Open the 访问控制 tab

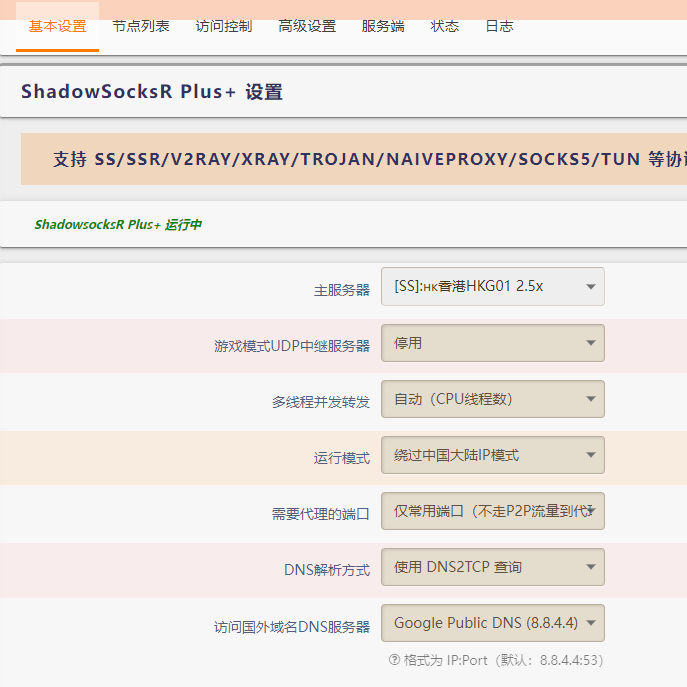tap(224, 27)
